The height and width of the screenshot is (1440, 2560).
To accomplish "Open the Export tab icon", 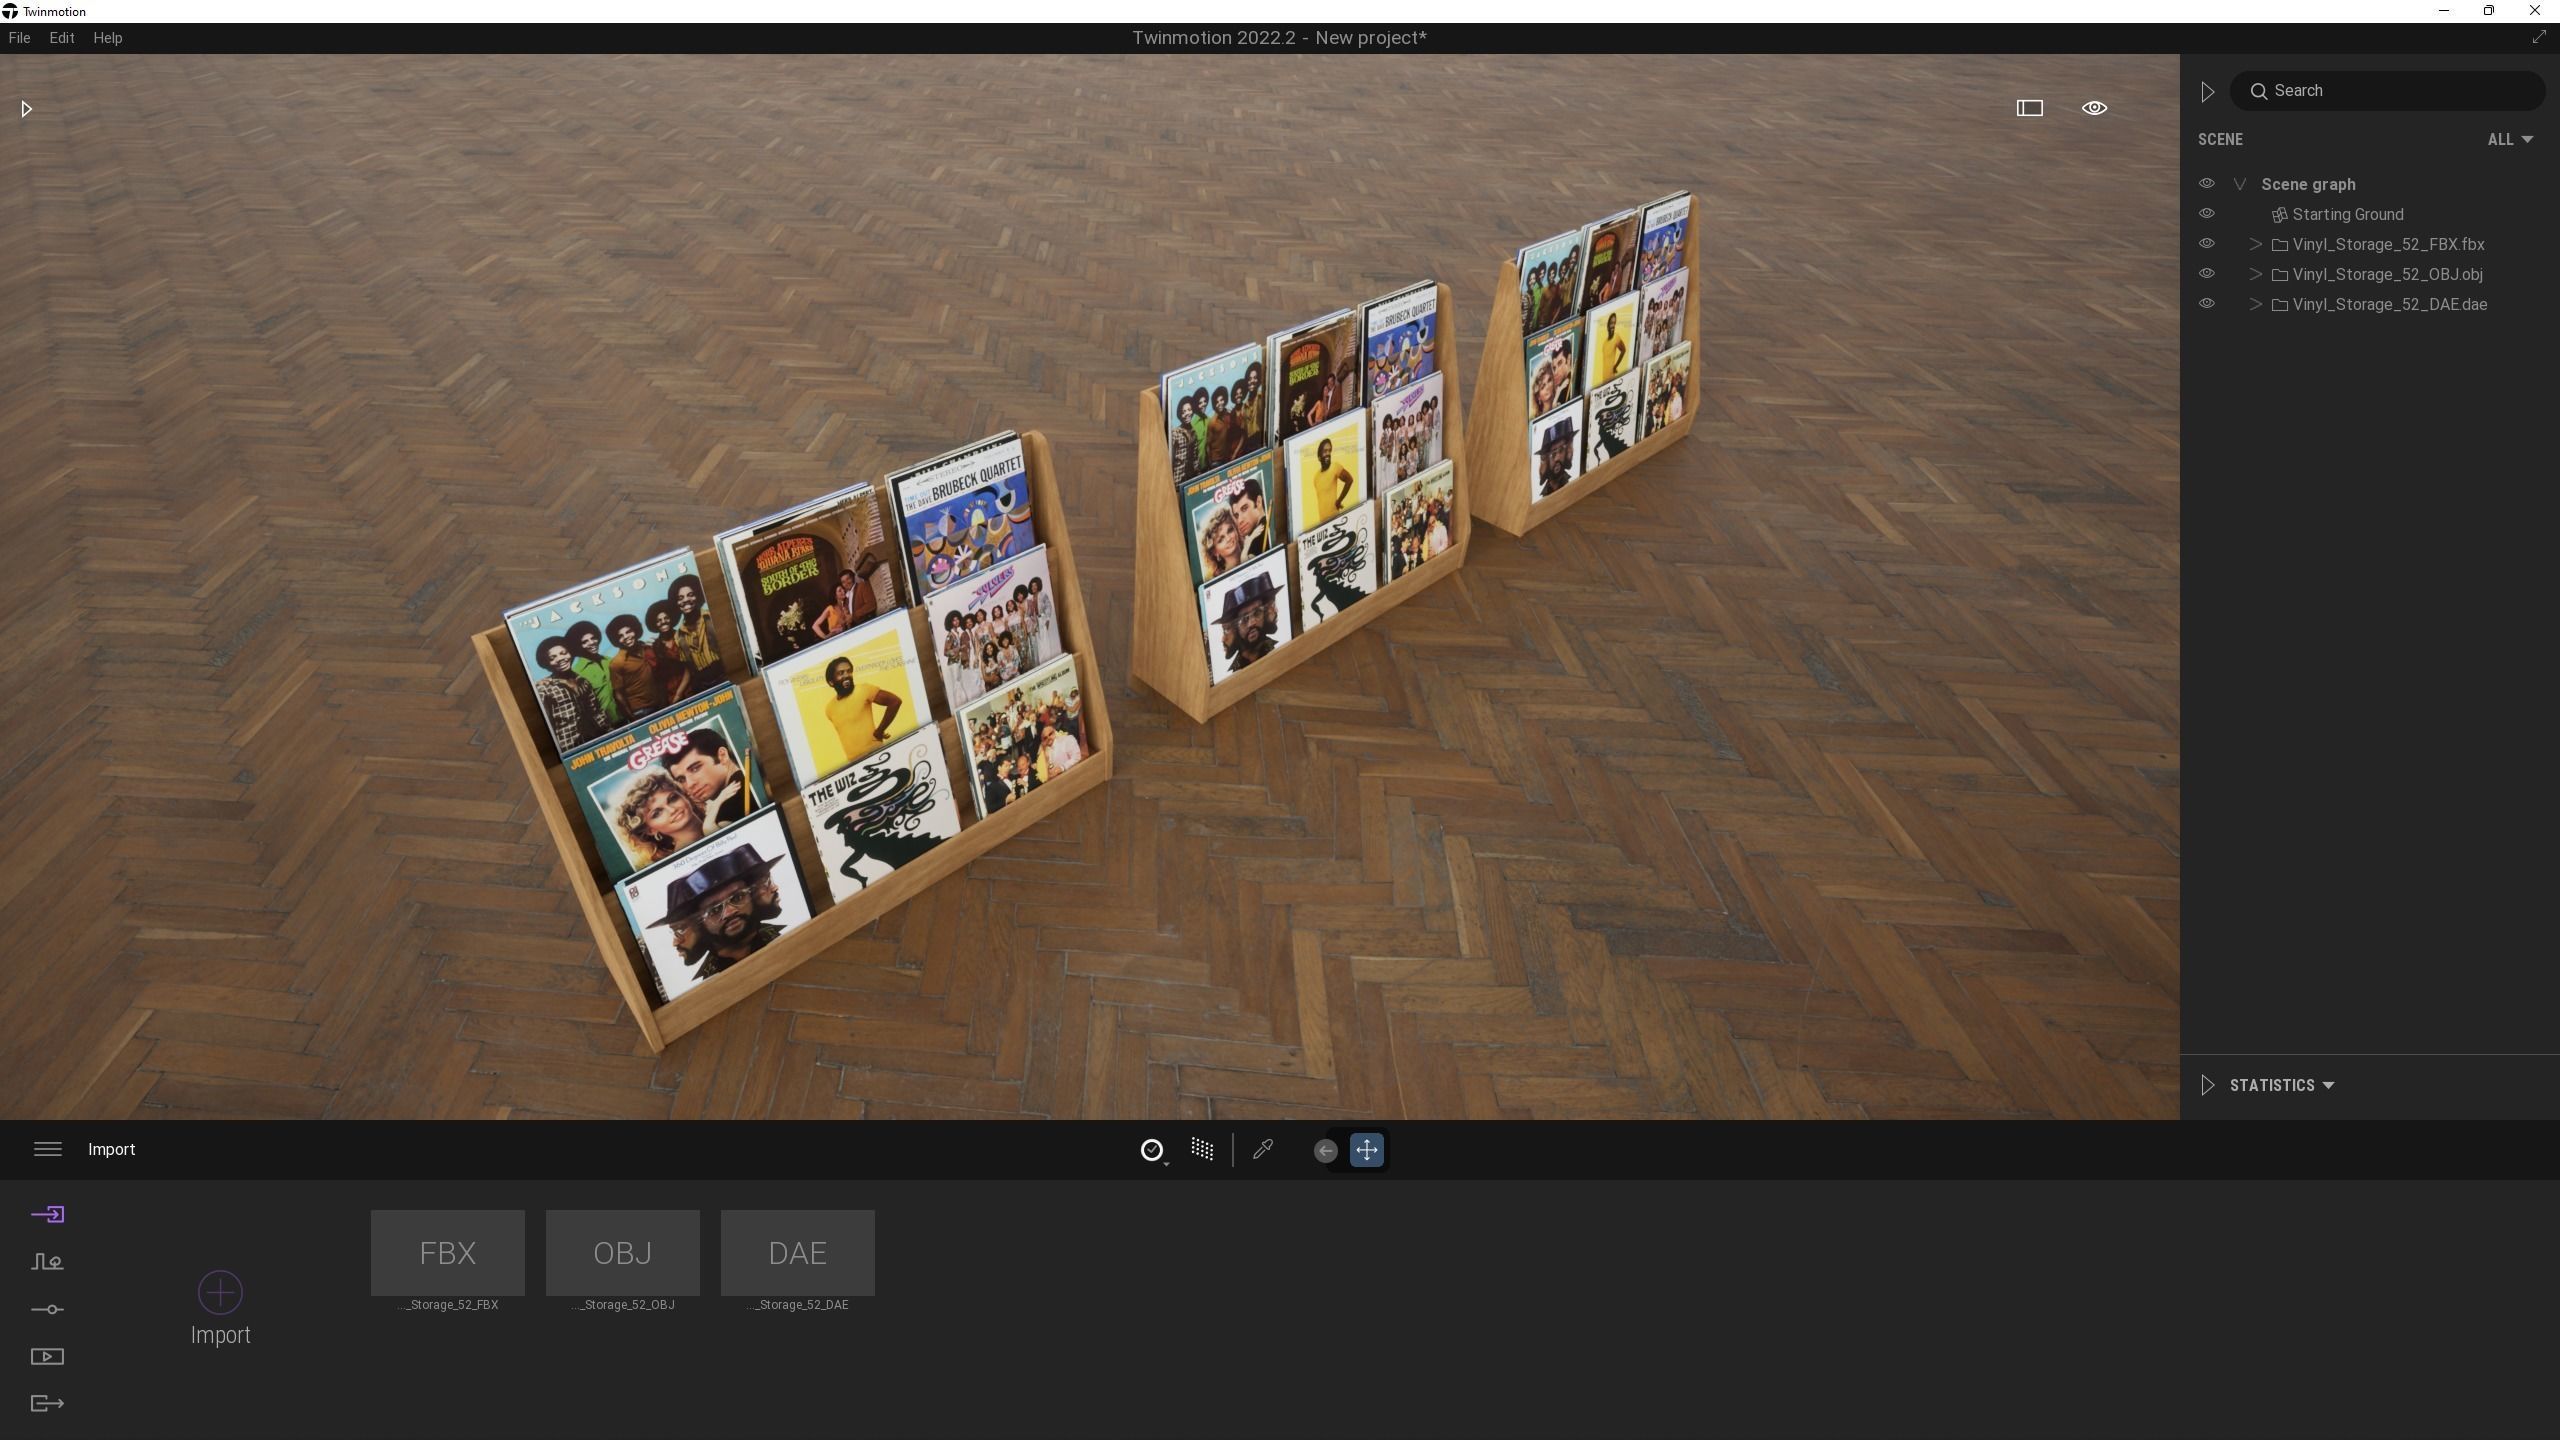I will [47, 1404].
